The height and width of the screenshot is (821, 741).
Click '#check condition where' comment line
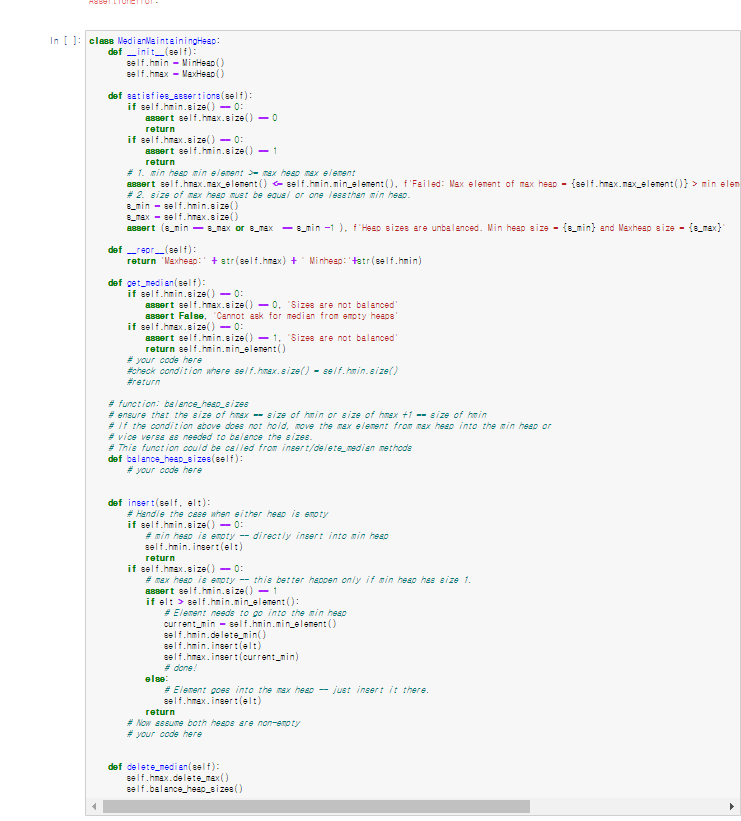pyautogui.click(x=262, y=371)
